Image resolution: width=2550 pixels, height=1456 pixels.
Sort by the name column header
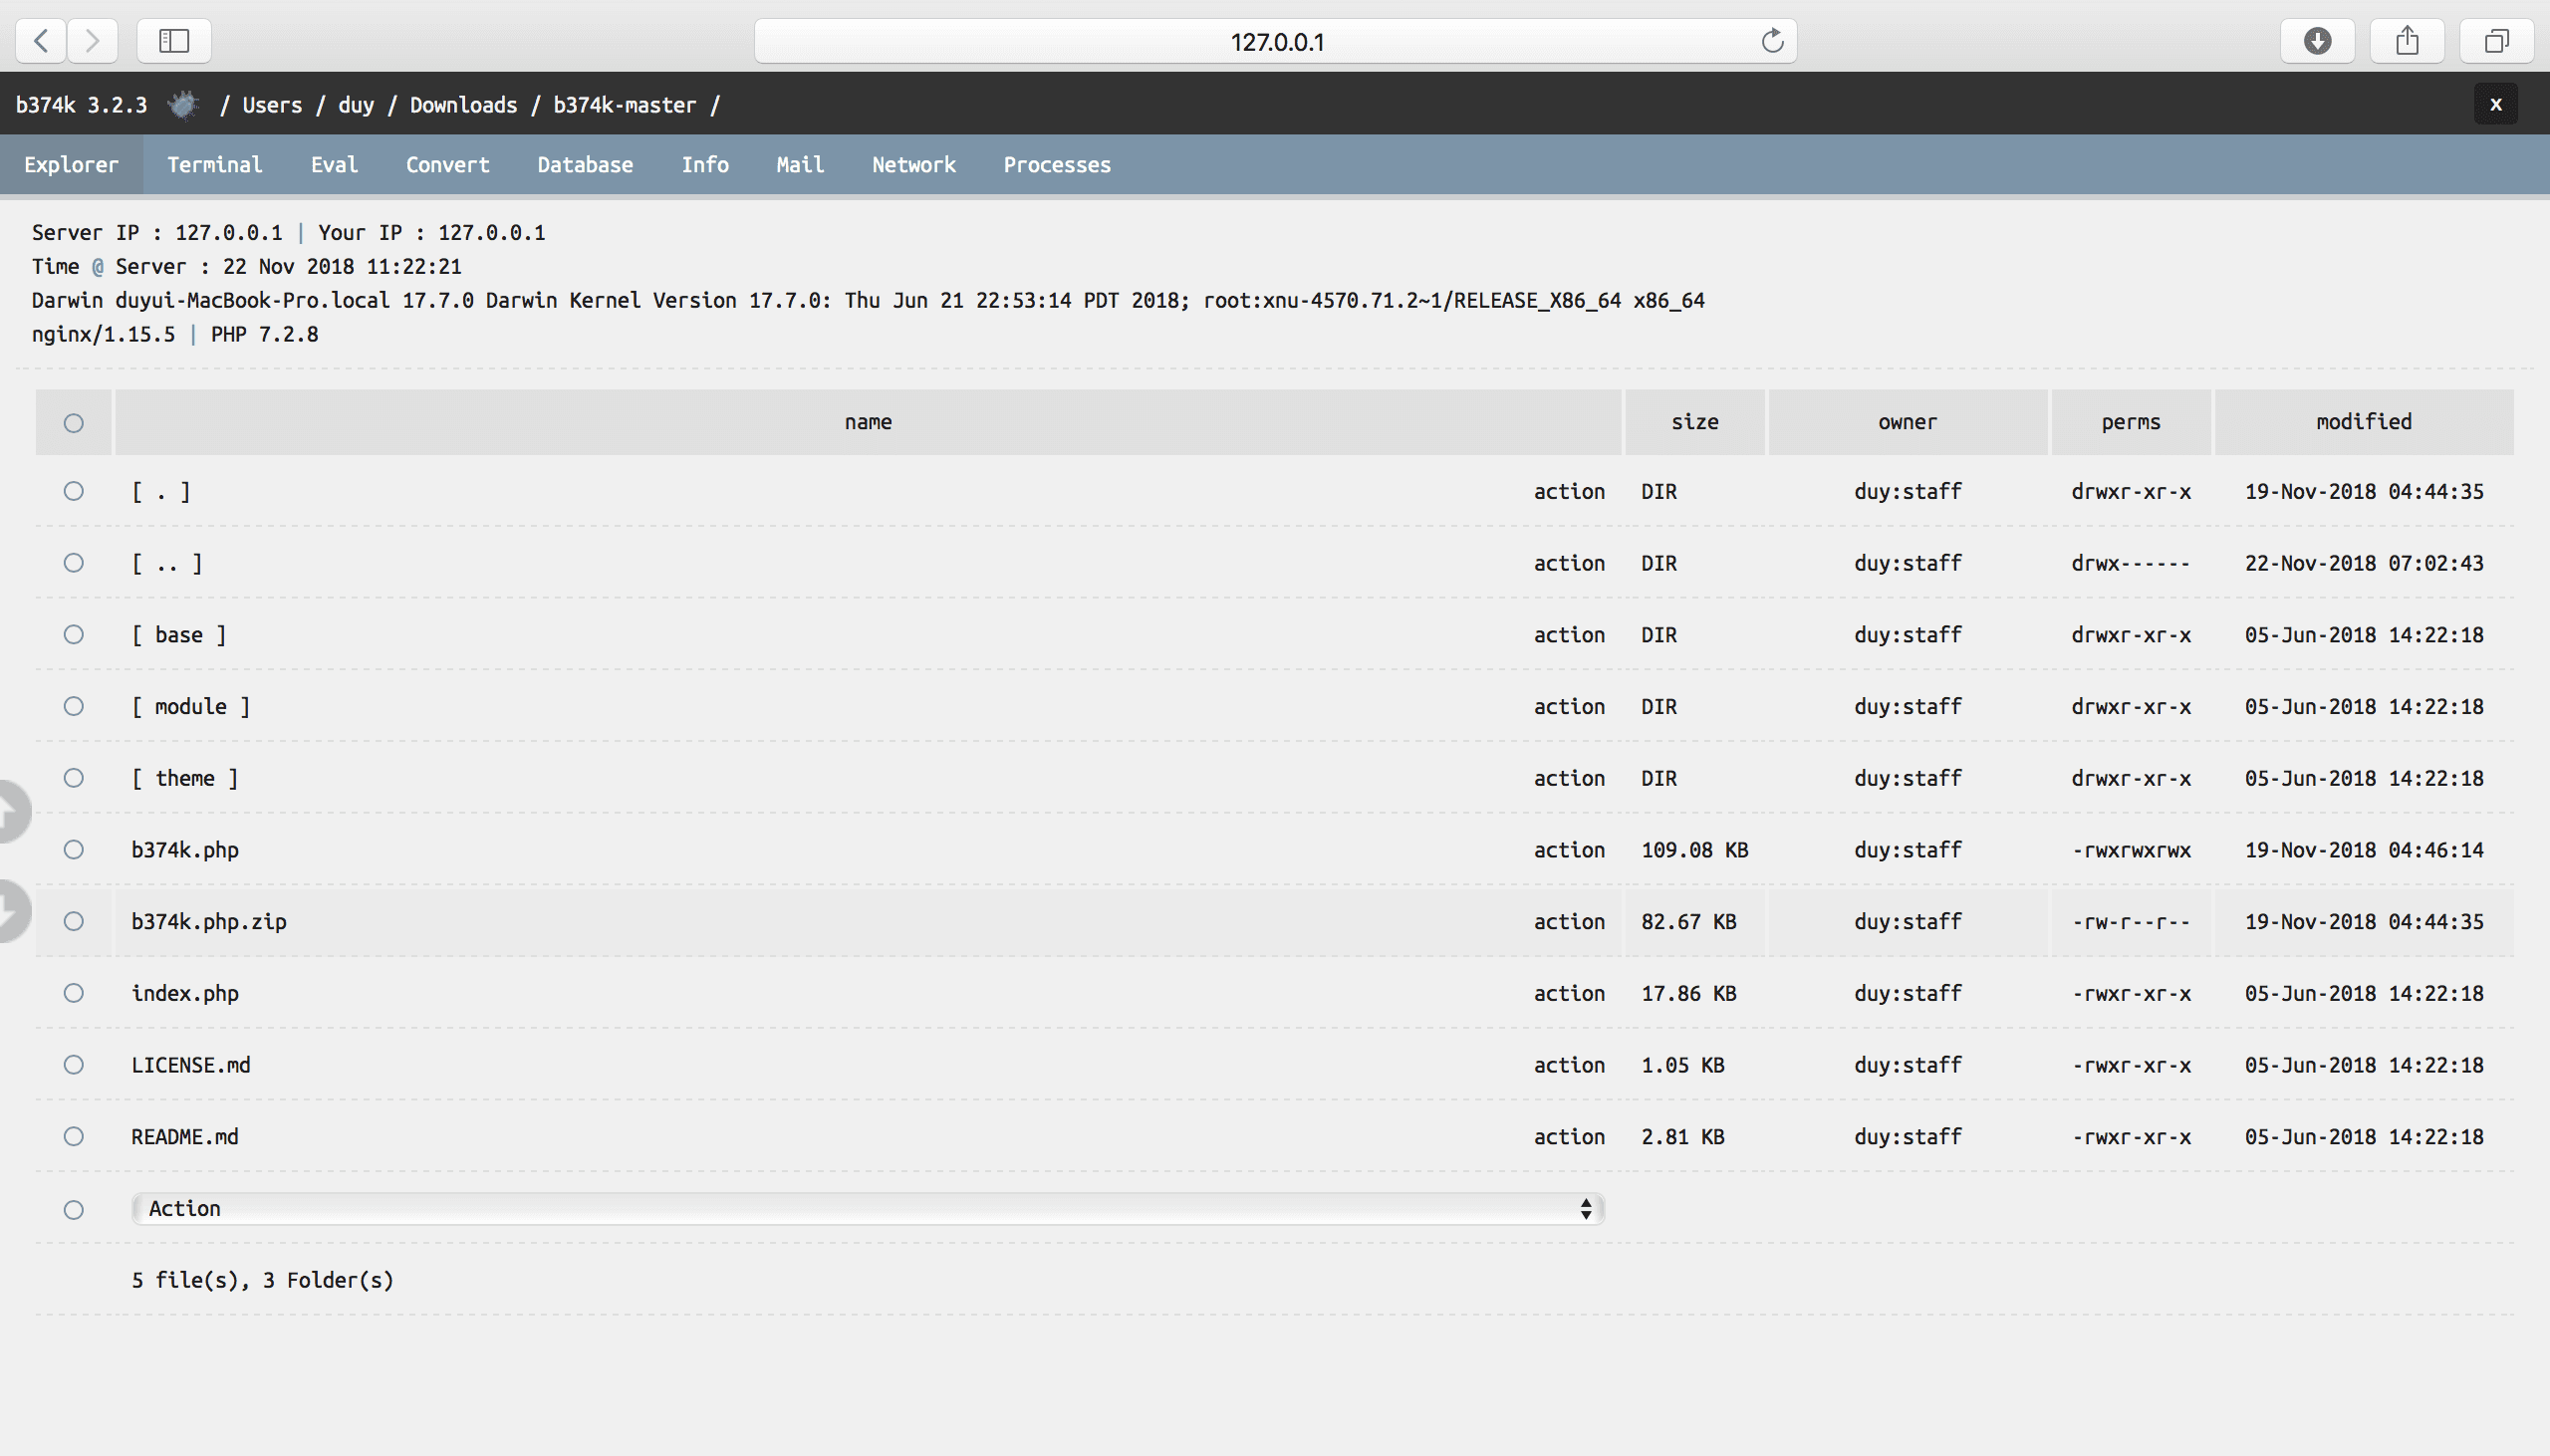click(x=868, y=422)
